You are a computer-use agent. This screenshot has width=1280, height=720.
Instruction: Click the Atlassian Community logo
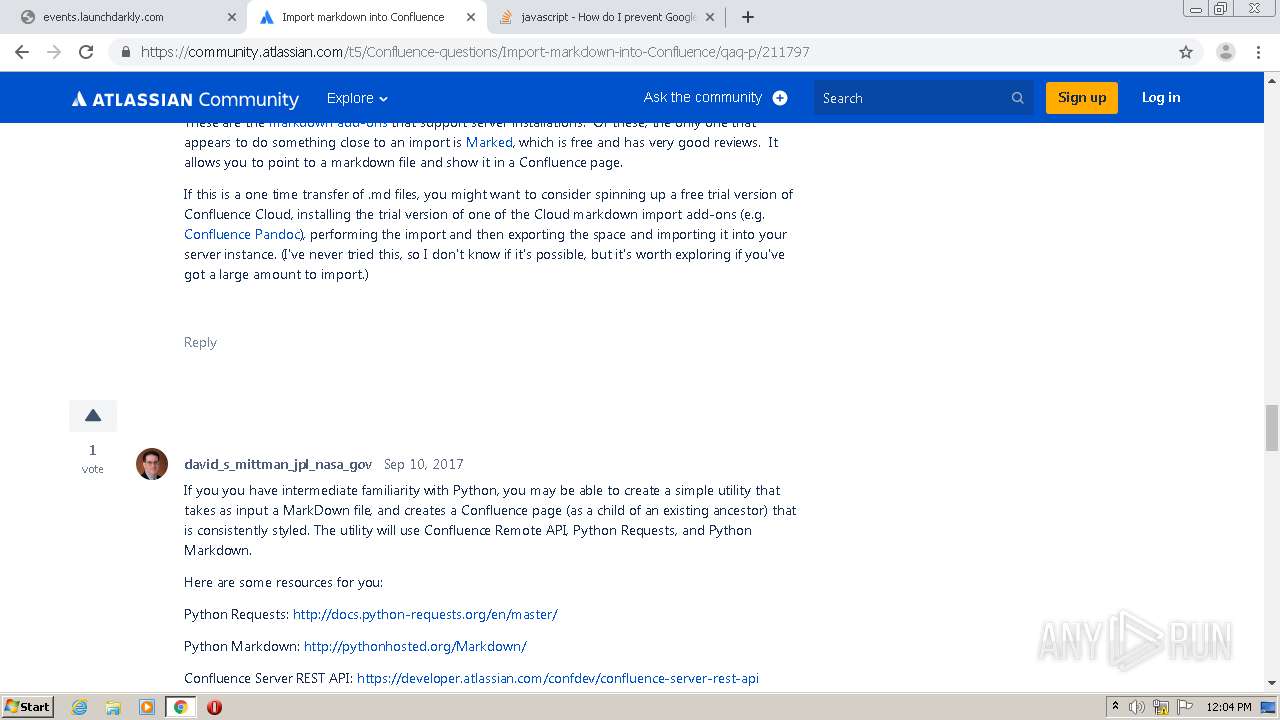[x=185, y=99]
